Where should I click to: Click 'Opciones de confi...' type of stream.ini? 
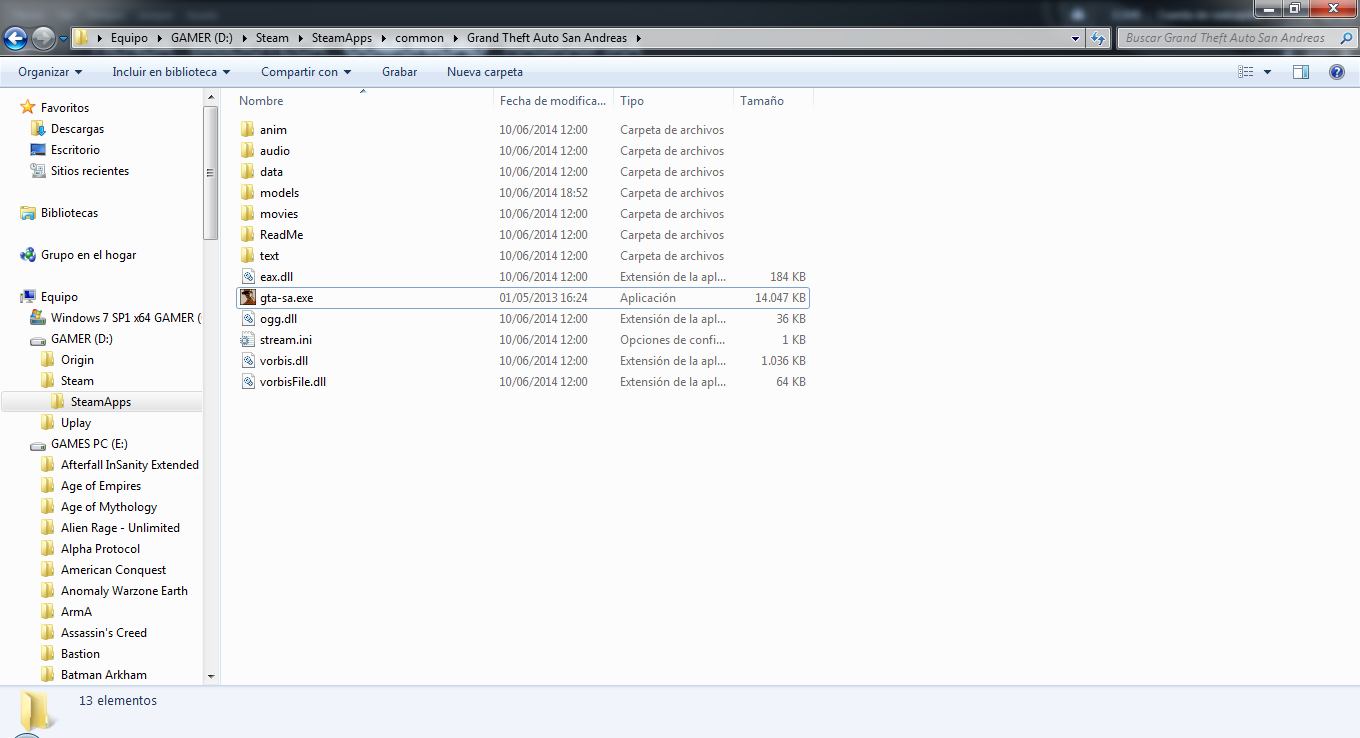672,340
